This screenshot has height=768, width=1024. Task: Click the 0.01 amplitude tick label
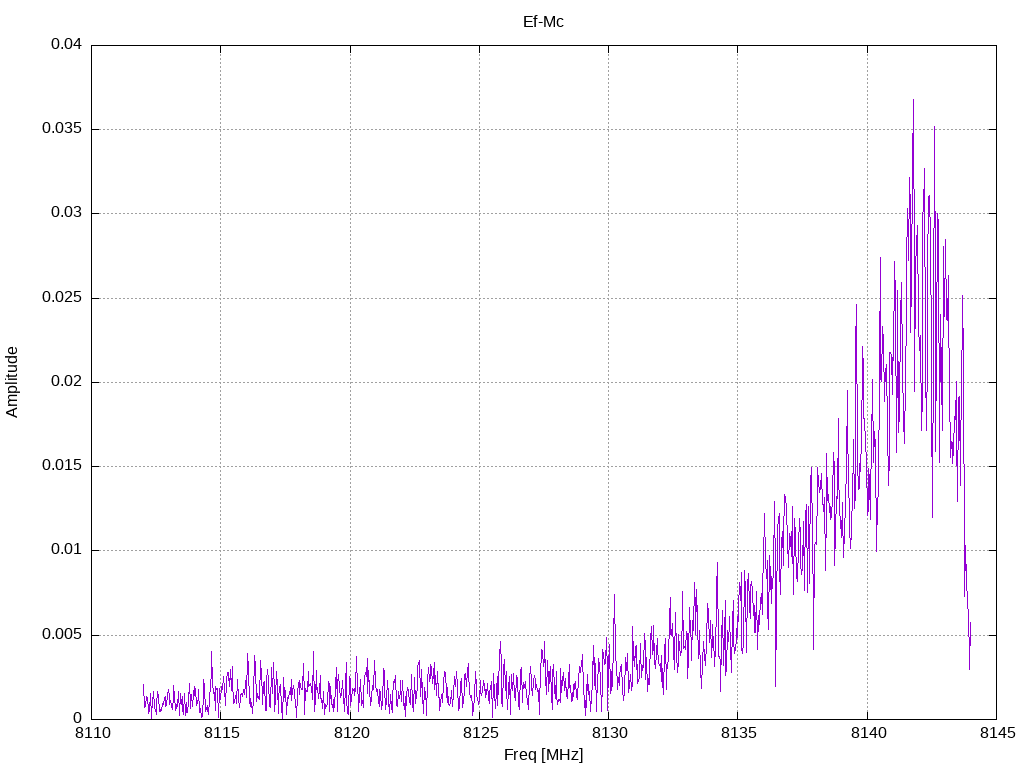coord(66,550)
